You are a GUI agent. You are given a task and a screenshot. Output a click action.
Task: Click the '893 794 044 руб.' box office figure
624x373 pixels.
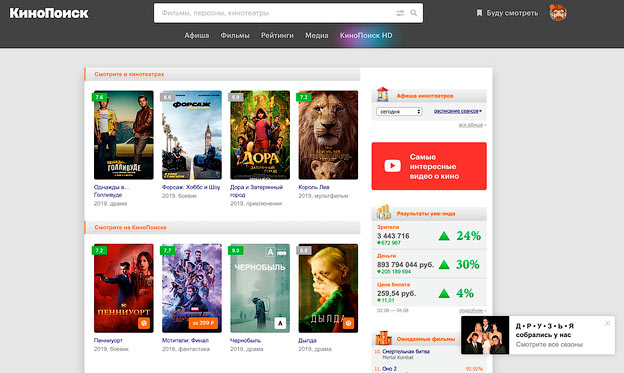coord(406,265)
